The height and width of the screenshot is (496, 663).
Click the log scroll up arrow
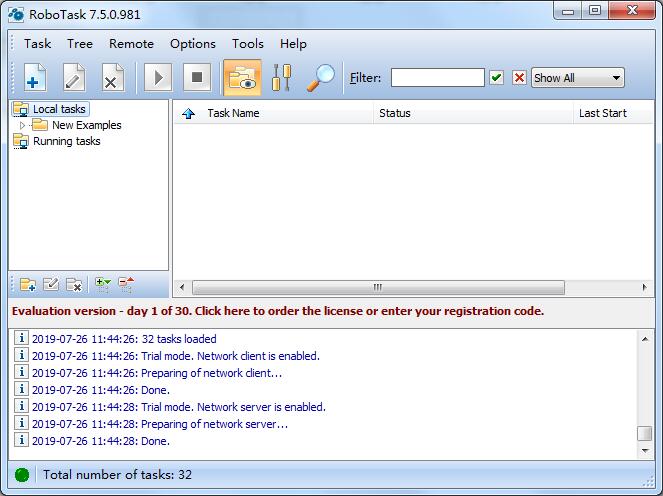[x=645, y=339]
